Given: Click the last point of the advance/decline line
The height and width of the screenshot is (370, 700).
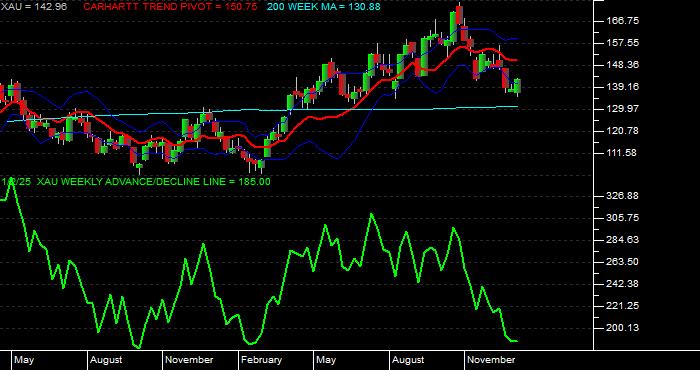Looking at the screenshot, I should 517,341.
